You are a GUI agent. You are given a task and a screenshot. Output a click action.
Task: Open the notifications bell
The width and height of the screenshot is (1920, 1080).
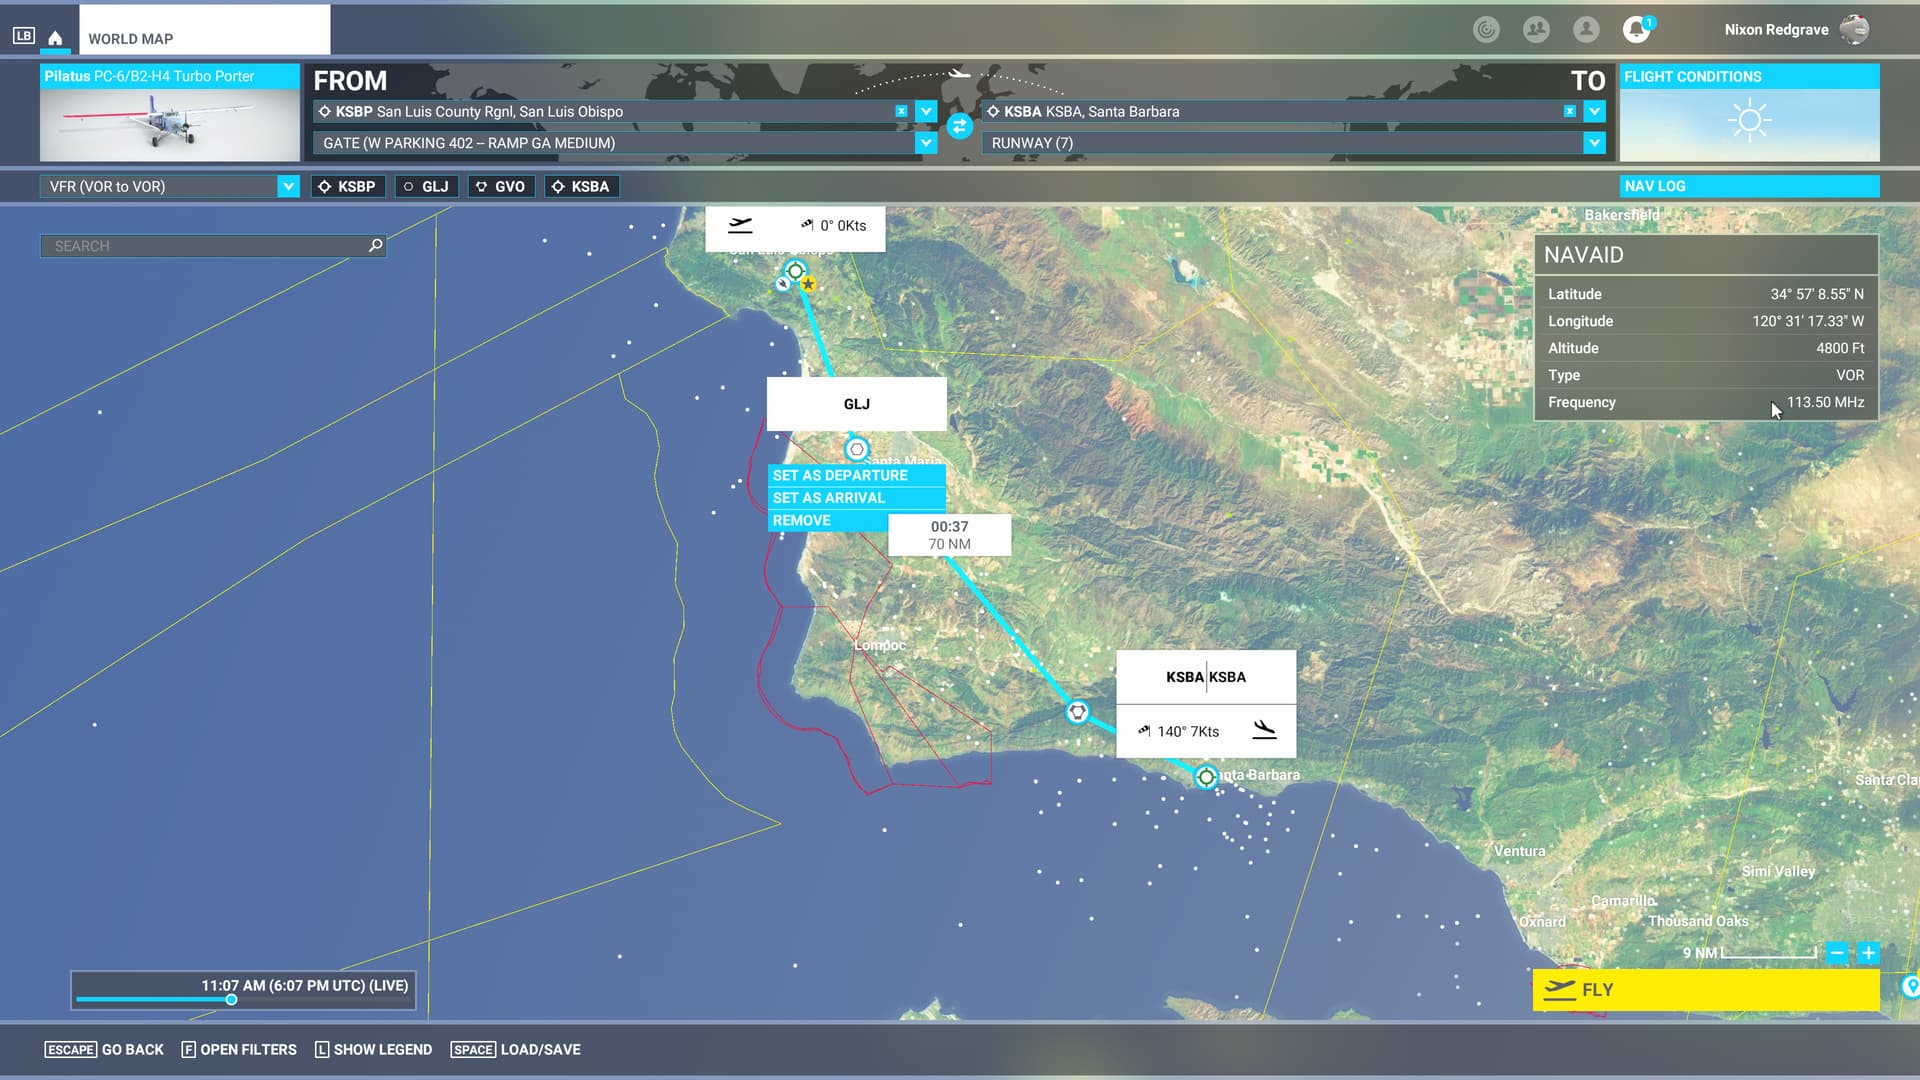pyautogui.click(x=1636, y=30)
